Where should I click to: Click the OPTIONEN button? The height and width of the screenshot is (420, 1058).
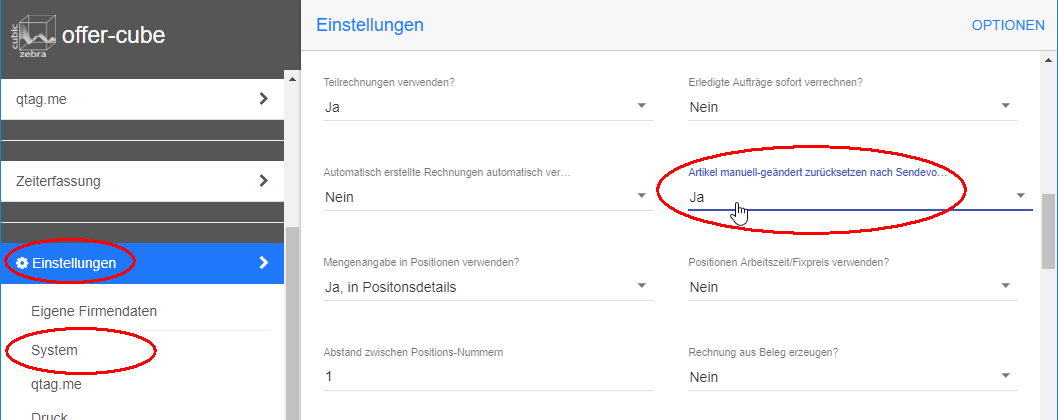(x=1007, y=25)
